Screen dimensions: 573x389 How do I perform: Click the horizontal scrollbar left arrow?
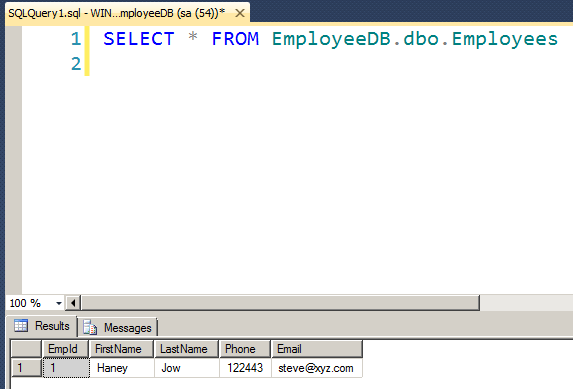[x=73, y=303]
